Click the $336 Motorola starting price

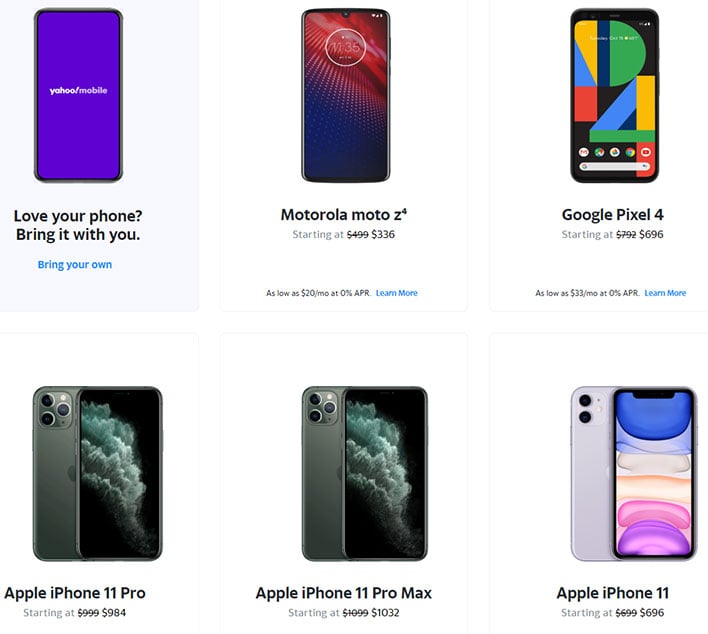(x=383, y=234)
